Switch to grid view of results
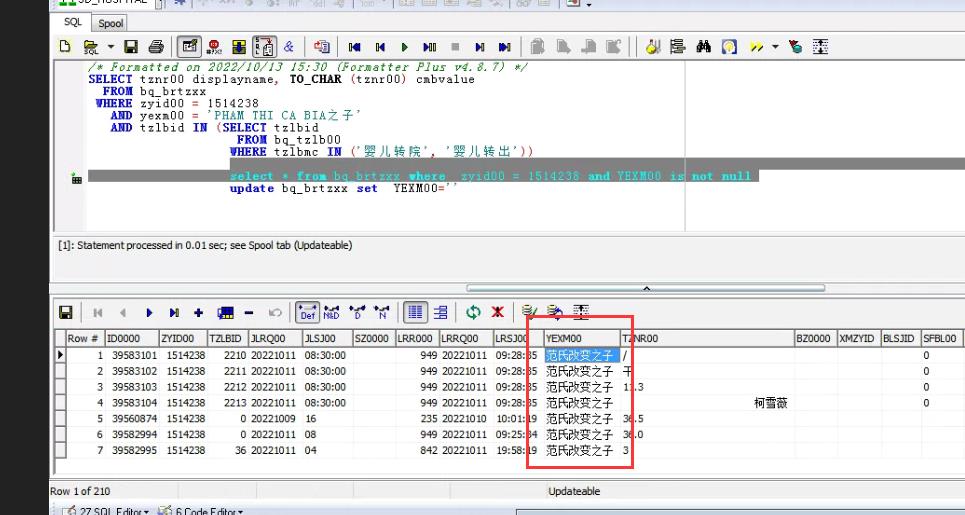 pos(416,313)
